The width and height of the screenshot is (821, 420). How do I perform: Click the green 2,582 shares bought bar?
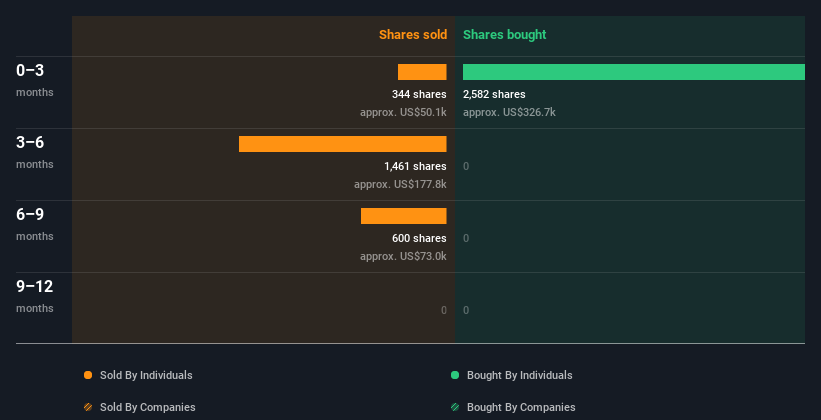[634, 72]
